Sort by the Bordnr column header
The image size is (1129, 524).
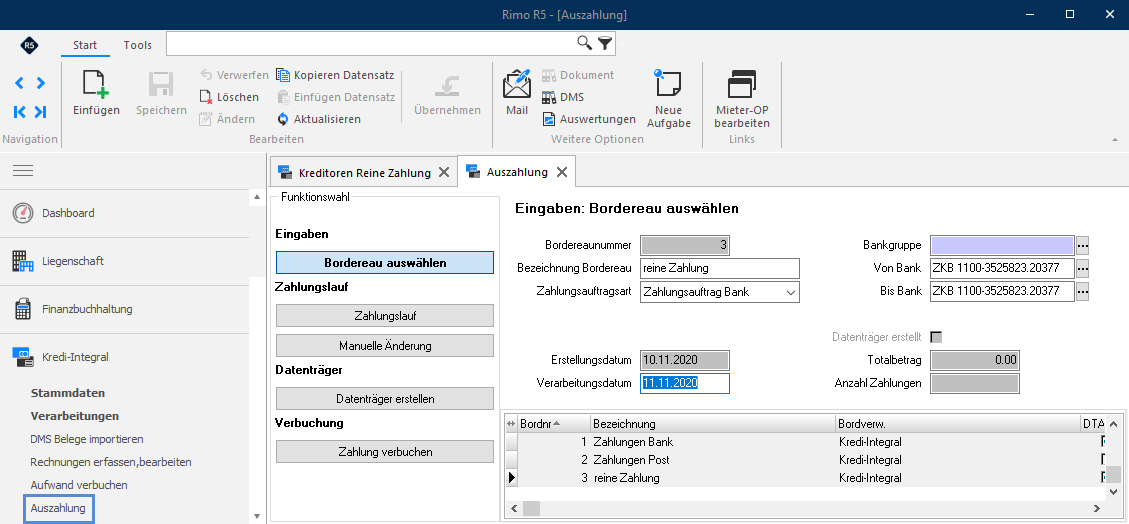554,423
